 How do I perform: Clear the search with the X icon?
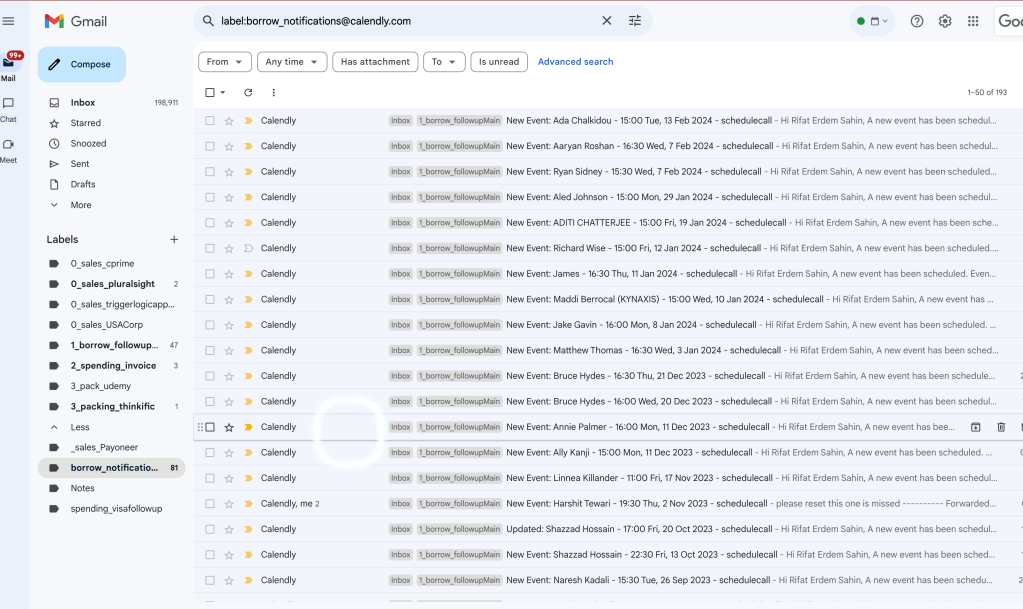pos(607,21)
